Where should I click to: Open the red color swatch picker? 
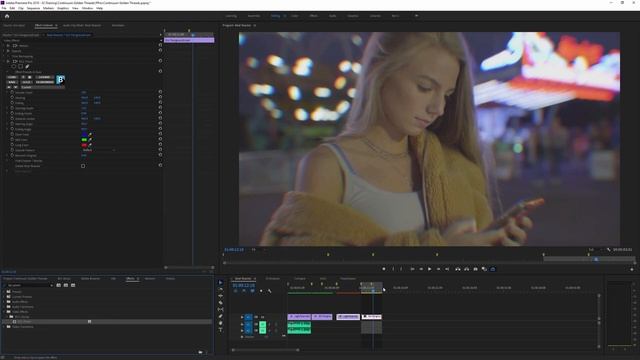point(84,145)
